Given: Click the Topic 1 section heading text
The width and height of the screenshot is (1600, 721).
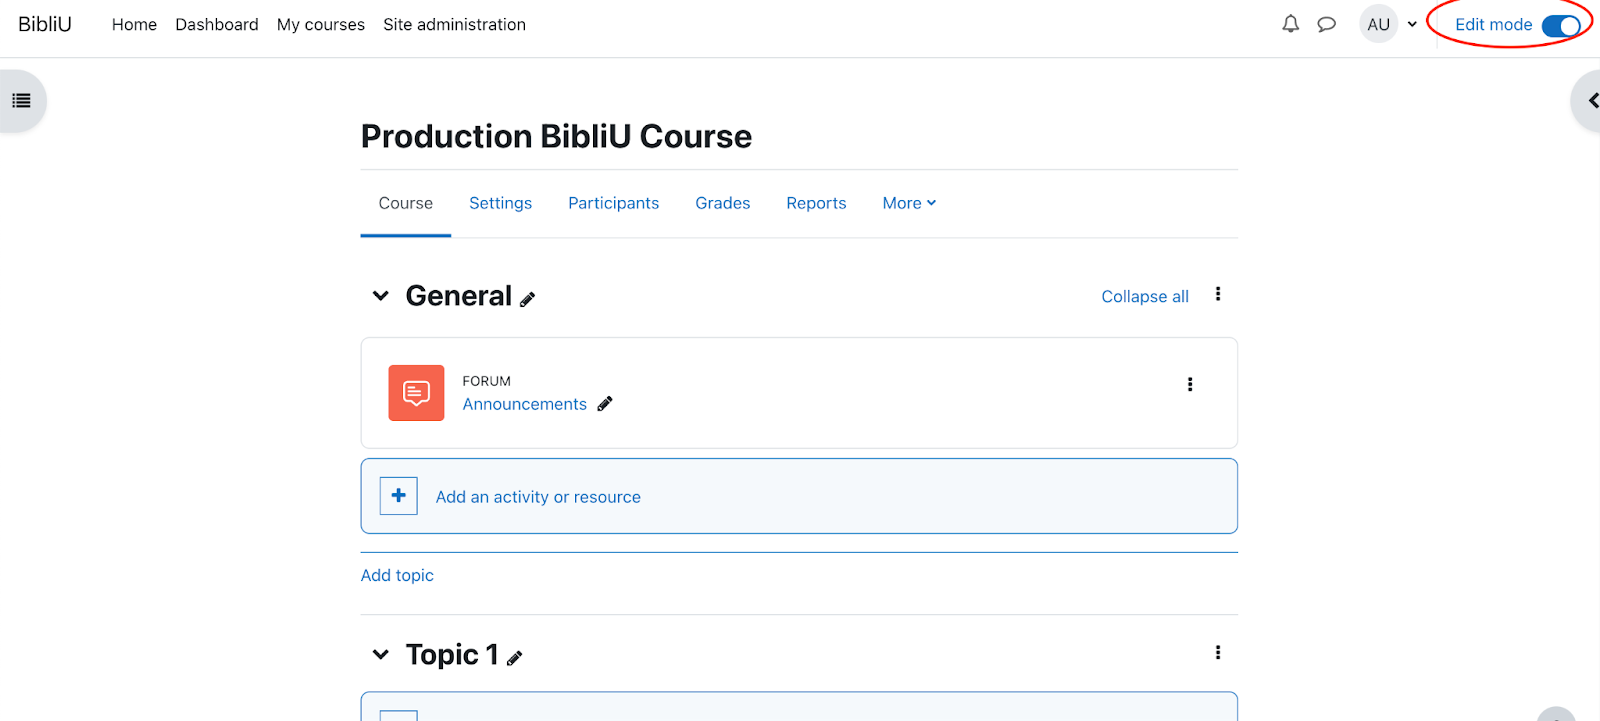Looking at the screenshot, I should coord(452,654).
